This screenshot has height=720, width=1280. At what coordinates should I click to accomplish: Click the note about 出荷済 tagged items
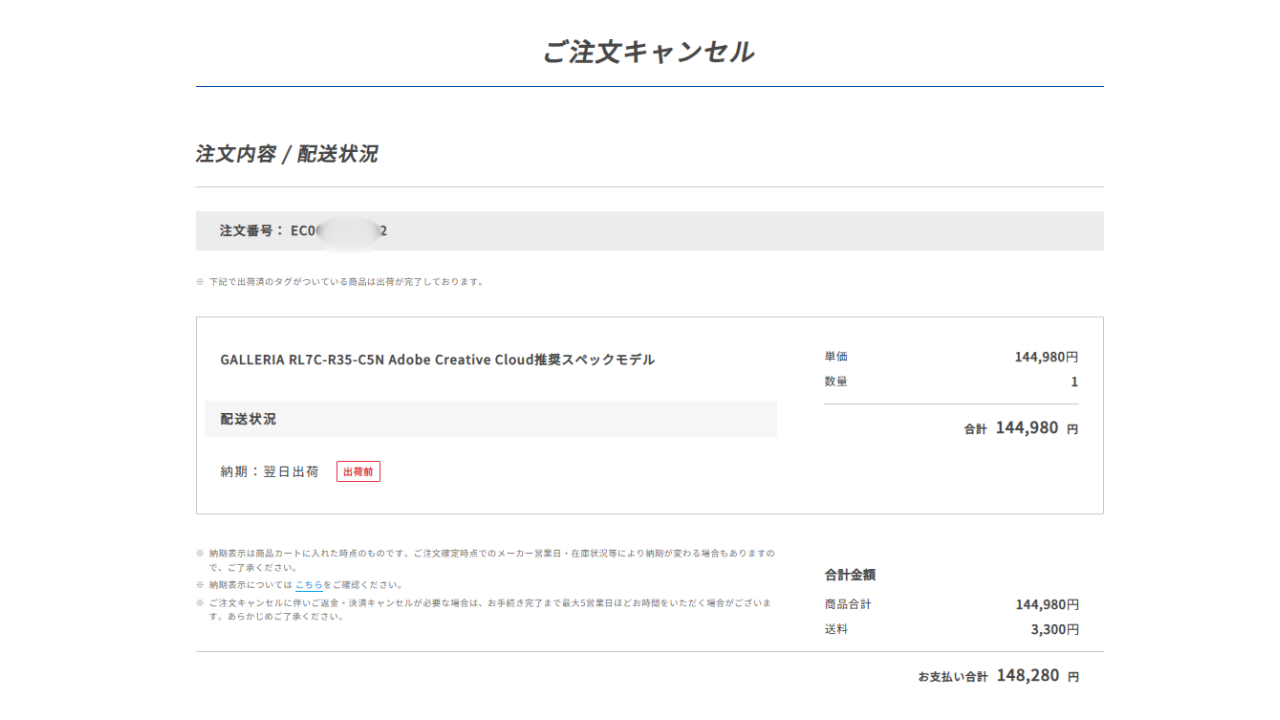click(x=346, y=282)
